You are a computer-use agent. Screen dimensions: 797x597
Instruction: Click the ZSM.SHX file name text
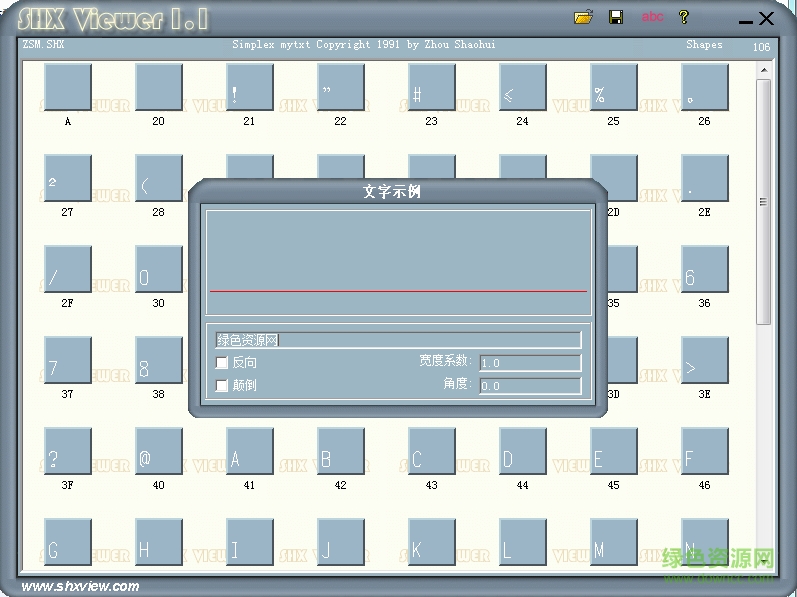coord(43,44)
